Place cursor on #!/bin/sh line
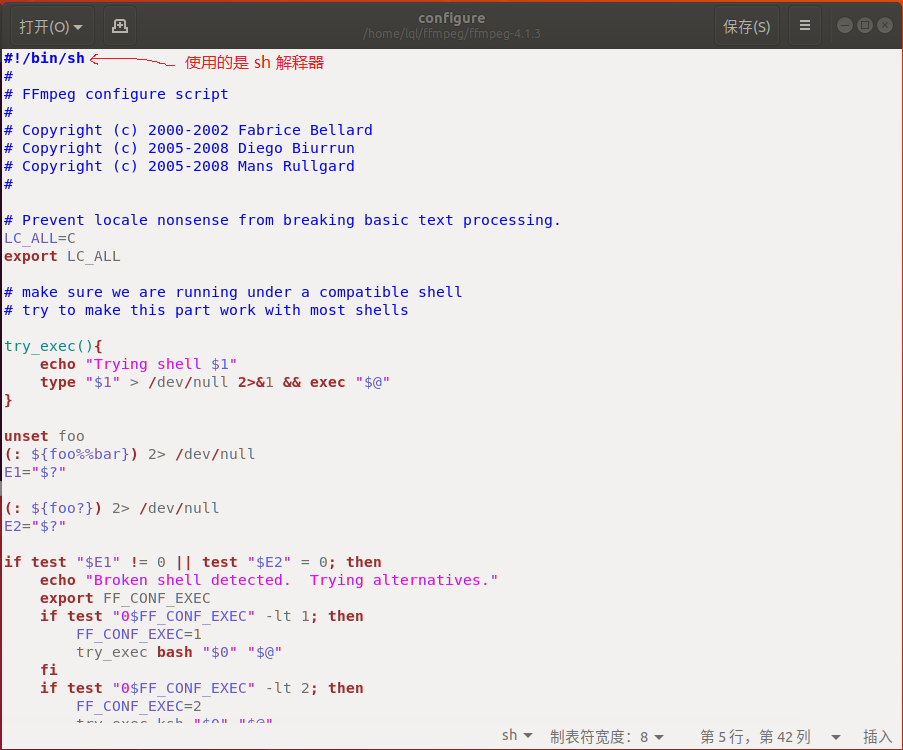Viewport: 903px width, 750px height. pyautogui.click(x=44, y=58)
